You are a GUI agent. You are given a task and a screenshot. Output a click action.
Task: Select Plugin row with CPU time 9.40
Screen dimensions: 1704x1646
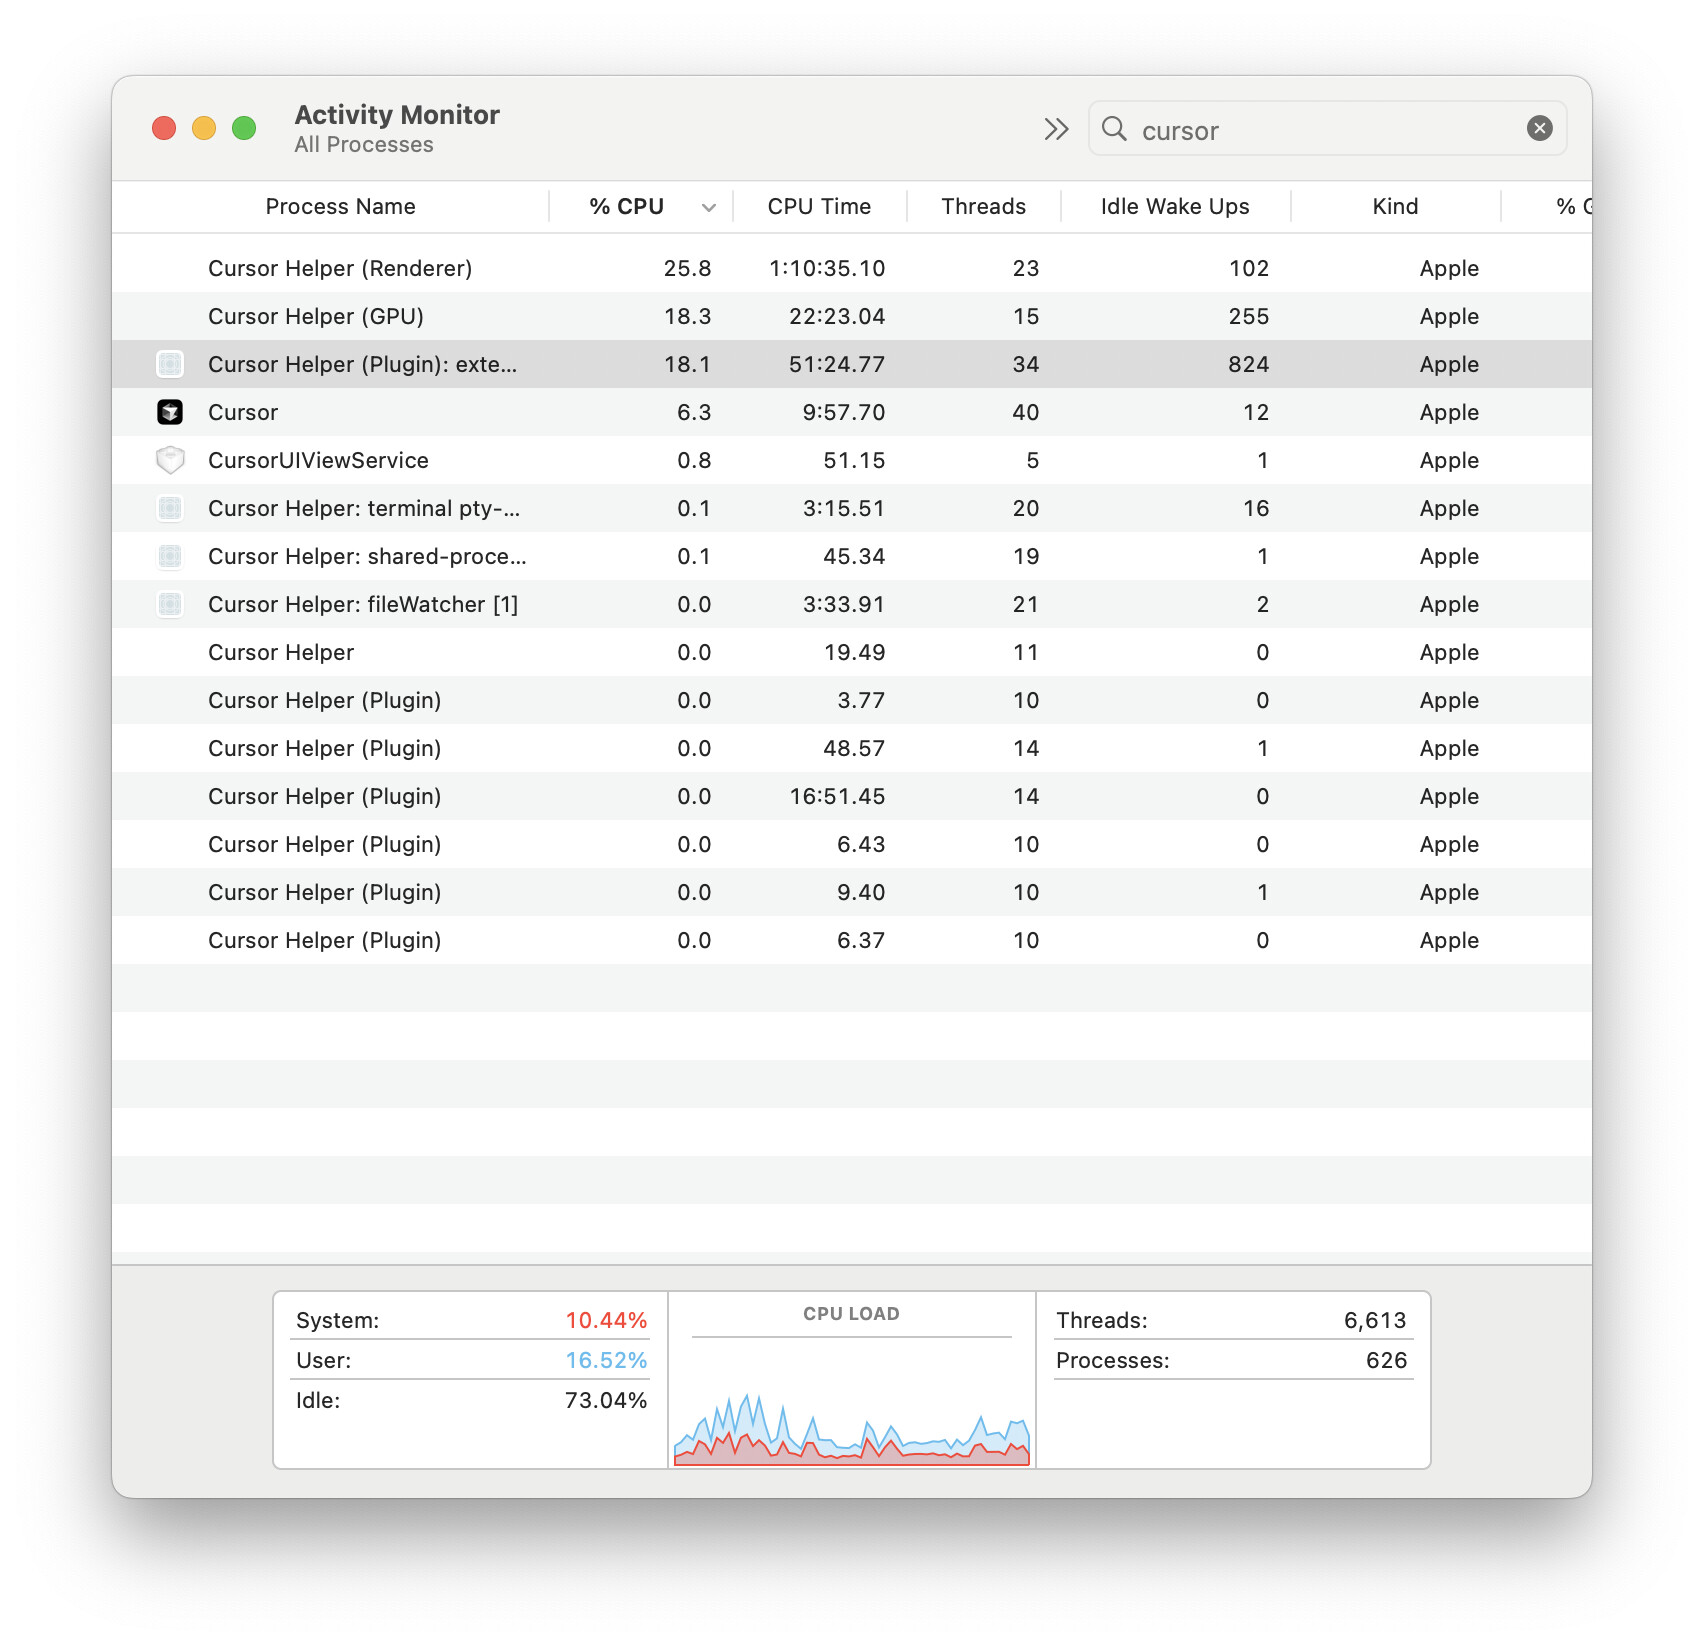[852, 892]
